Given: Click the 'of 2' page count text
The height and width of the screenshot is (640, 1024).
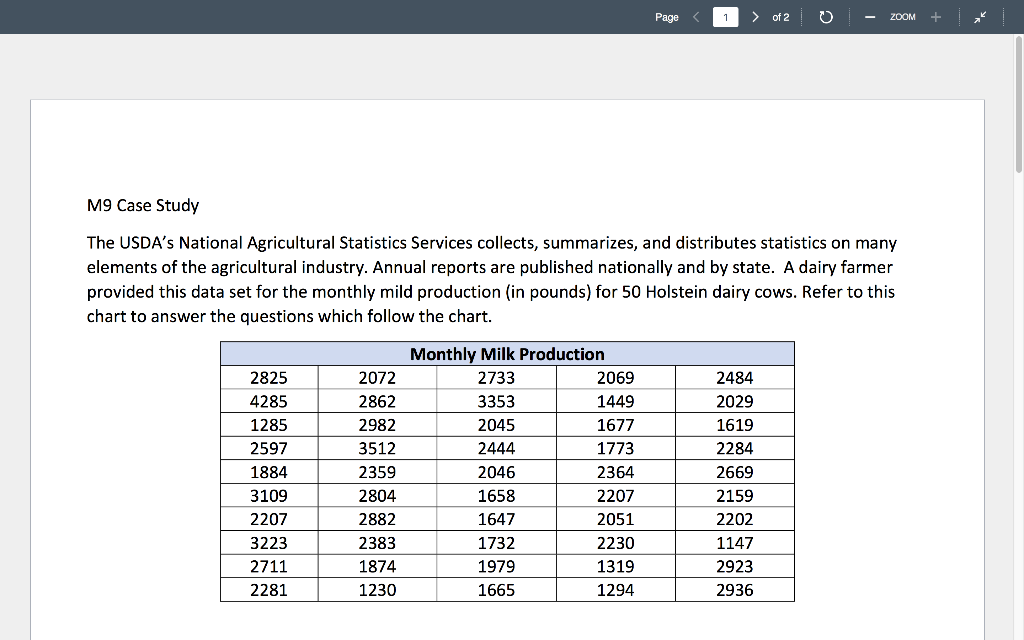Looking at the screenshot, I should tap(780, 16).
